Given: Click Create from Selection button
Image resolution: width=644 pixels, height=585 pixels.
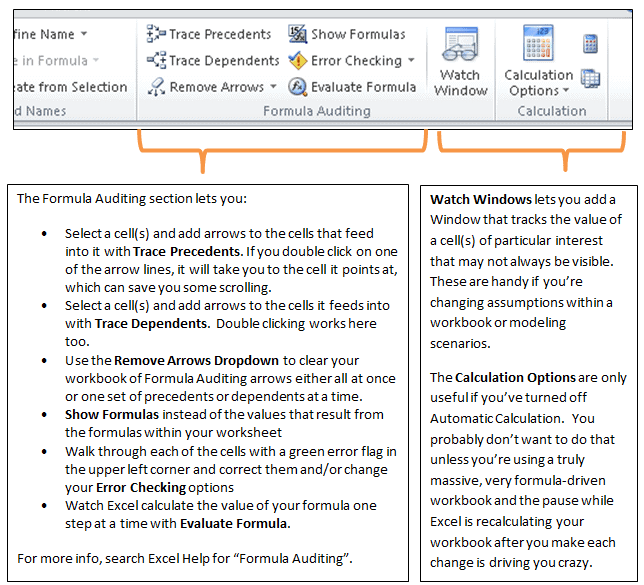Looking at the screenshot, I should (x=71, y=87).
